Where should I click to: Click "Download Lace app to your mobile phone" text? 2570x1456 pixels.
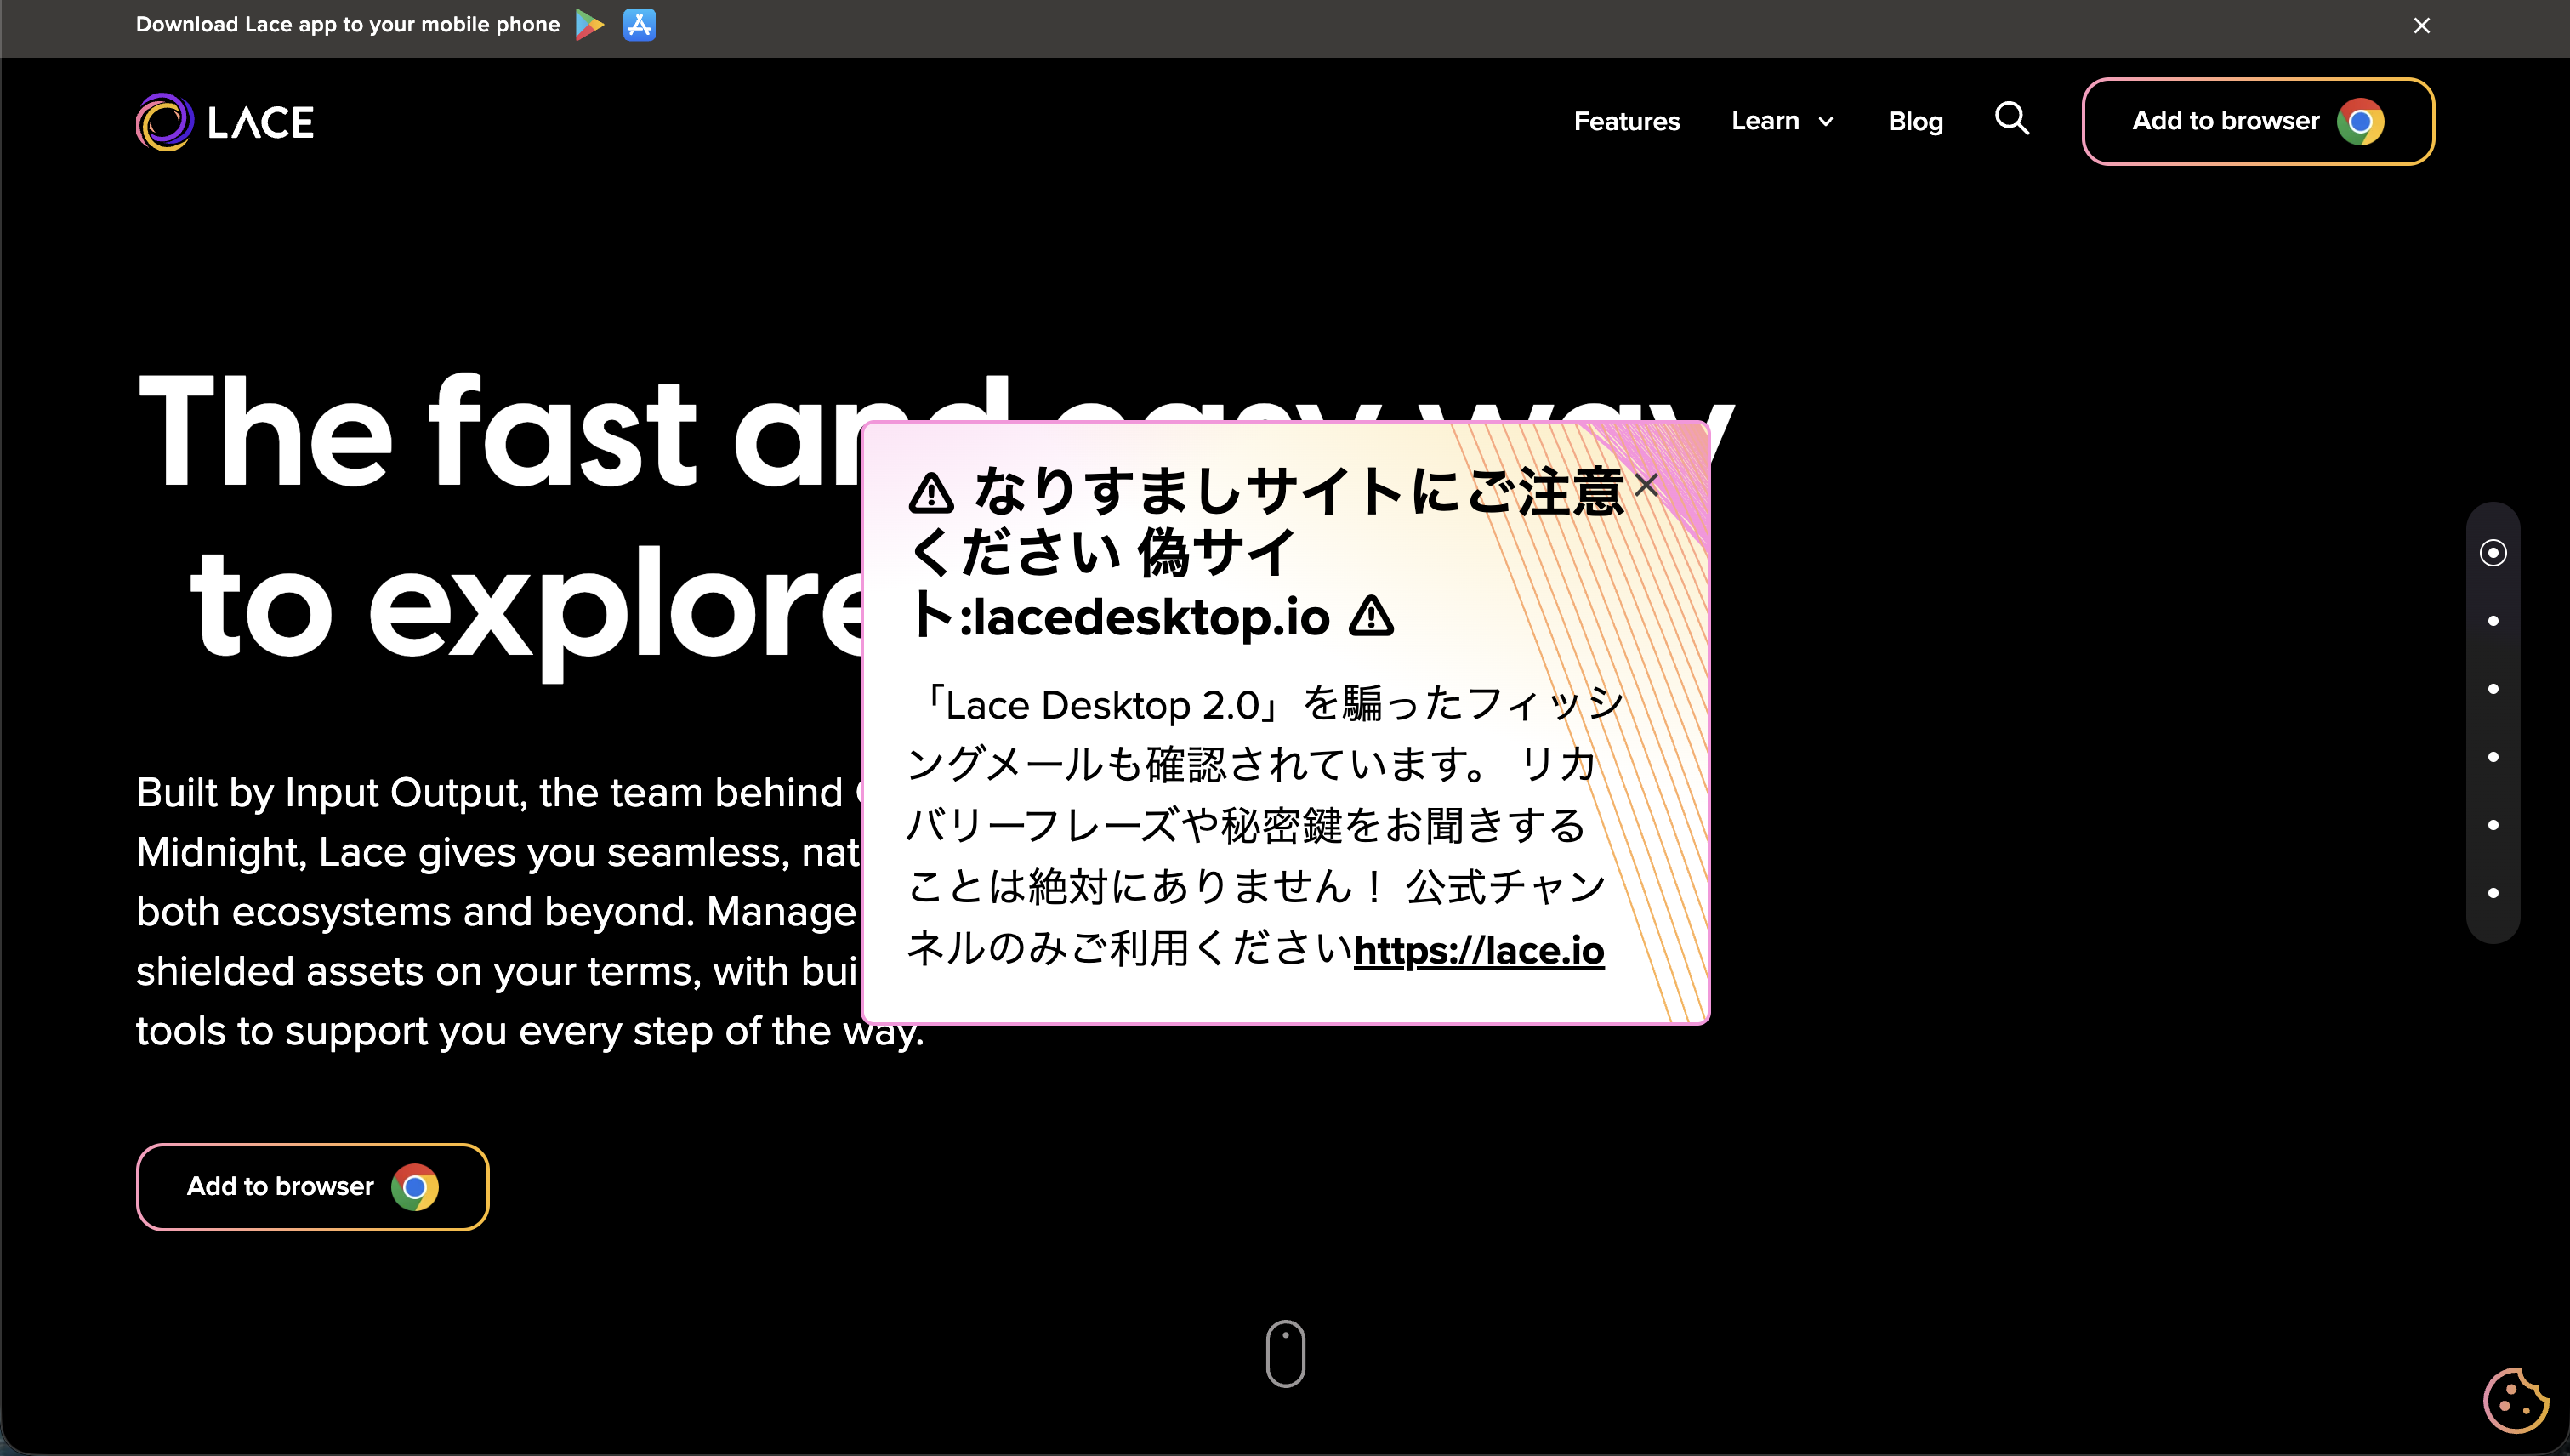click(x=348, y=24)
